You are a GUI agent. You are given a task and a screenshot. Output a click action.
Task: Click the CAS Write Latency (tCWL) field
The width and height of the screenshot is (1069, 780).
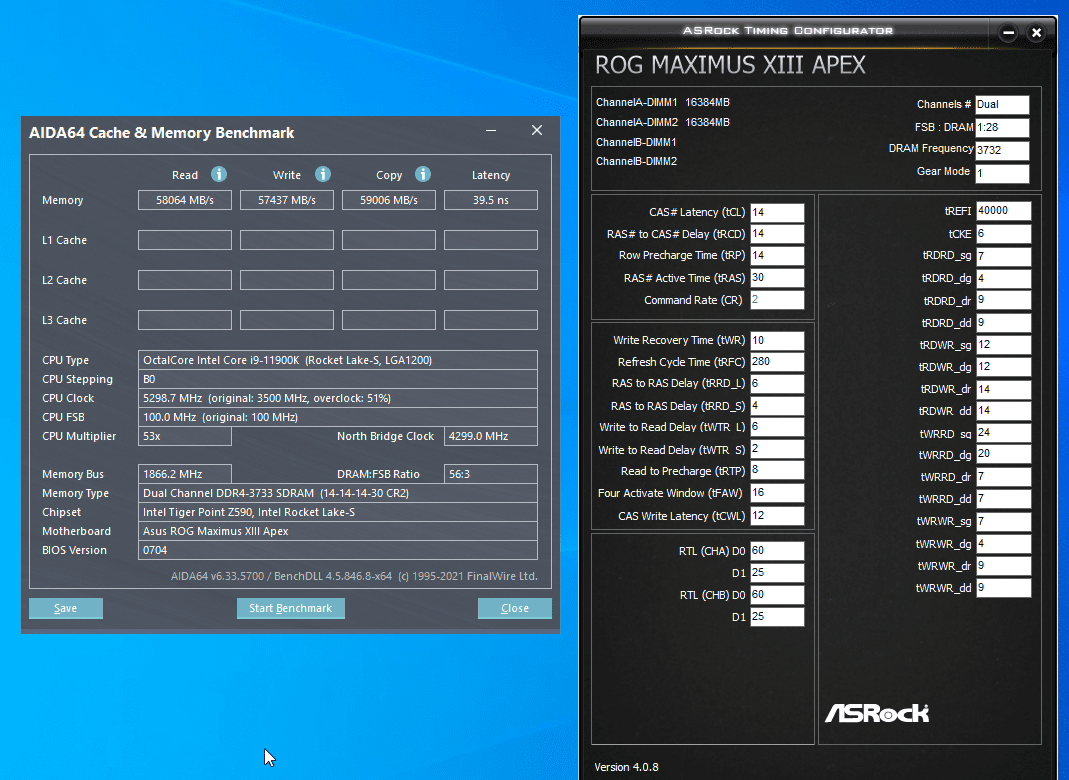pyautogui.click(x=777, y=516)
